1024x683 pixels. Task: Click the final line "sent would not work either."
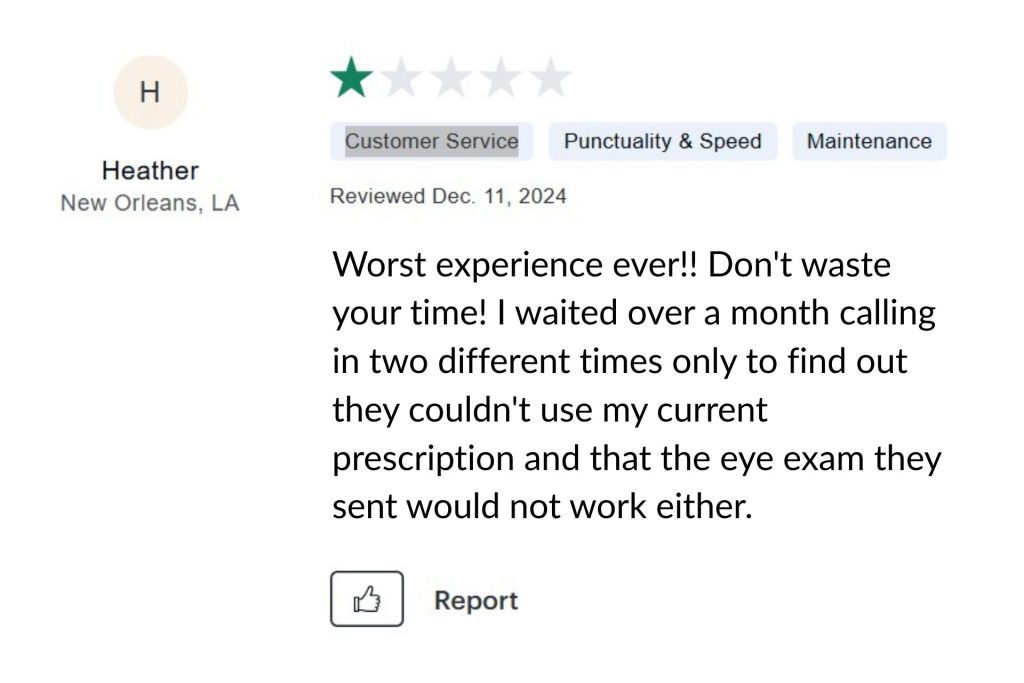(541, 507)
